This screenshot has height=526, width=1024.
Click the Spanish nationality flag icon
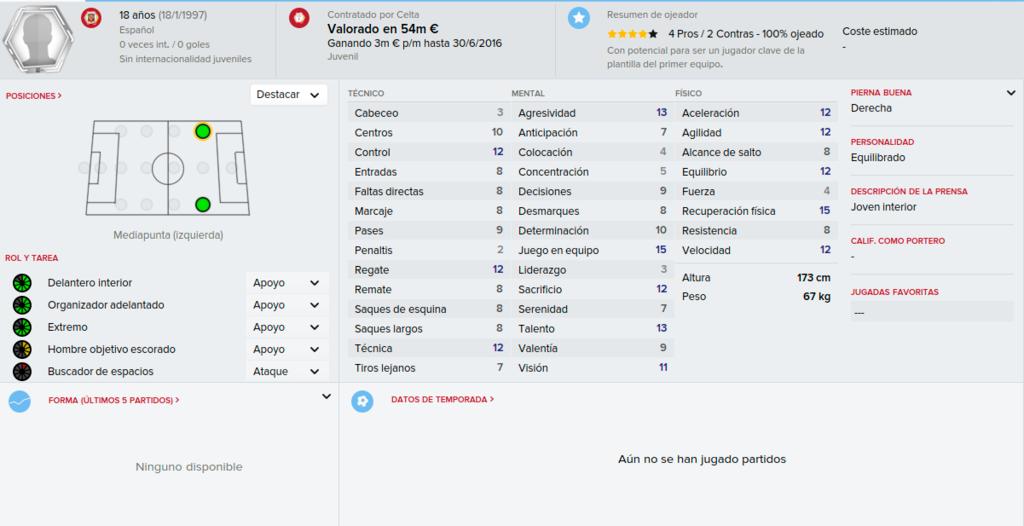91,18
